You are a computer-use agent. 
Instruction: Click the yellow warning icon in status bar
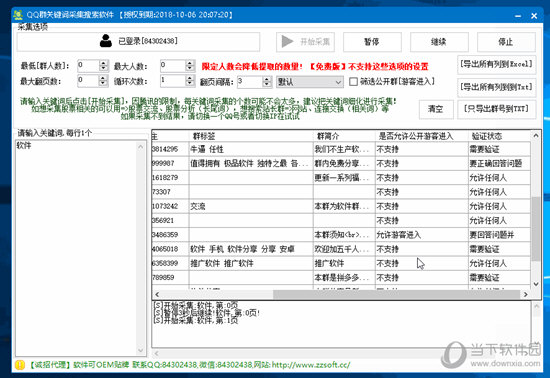[x=20, y=365]
